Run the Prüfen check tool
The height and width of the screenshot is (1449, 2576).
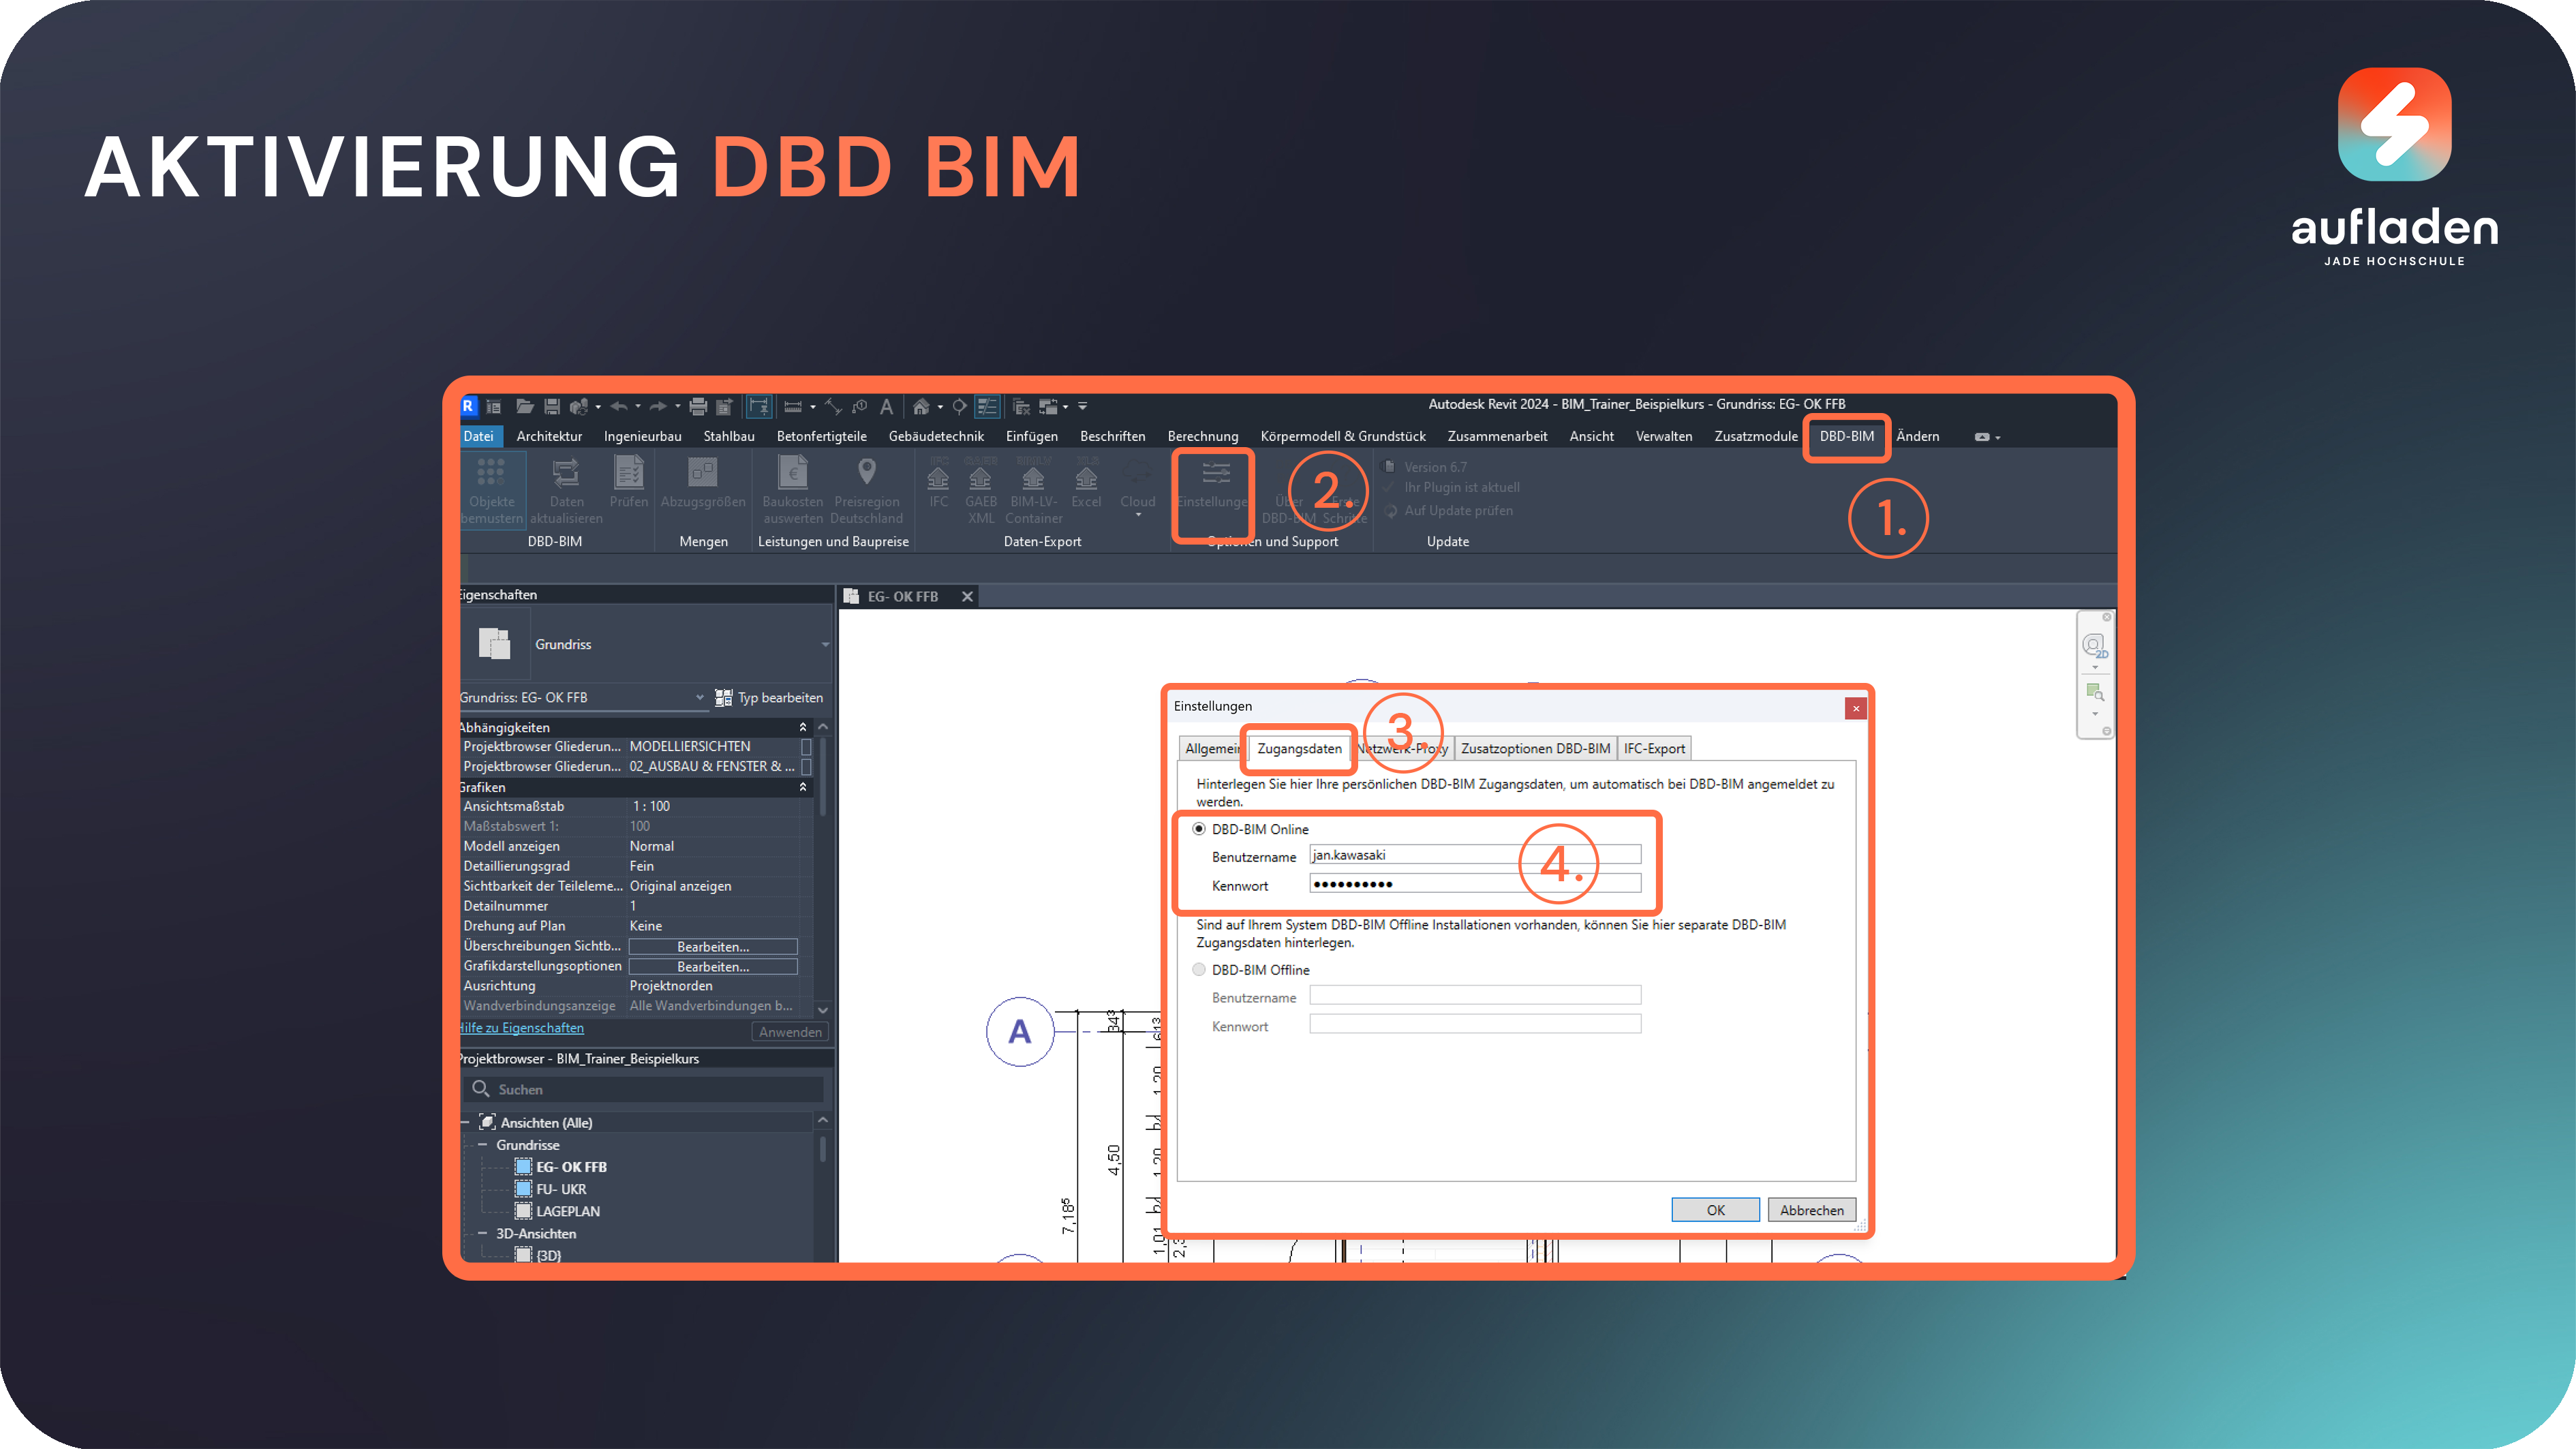click(x=629, y=482)
